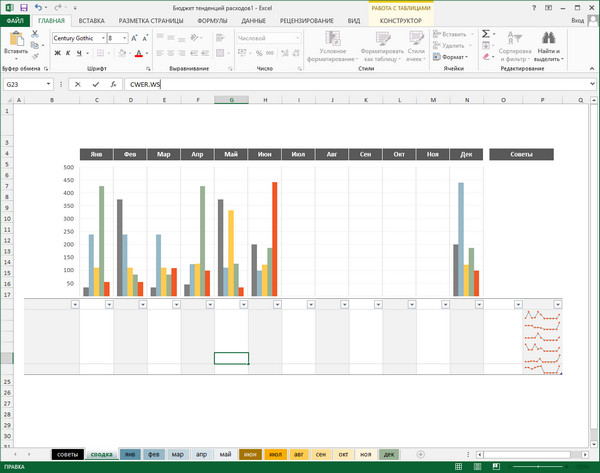The height and width of the screenshot is (473, 600).
Task: Open the Century Gothic font dropdown
Action: click(x=101, y=38)
